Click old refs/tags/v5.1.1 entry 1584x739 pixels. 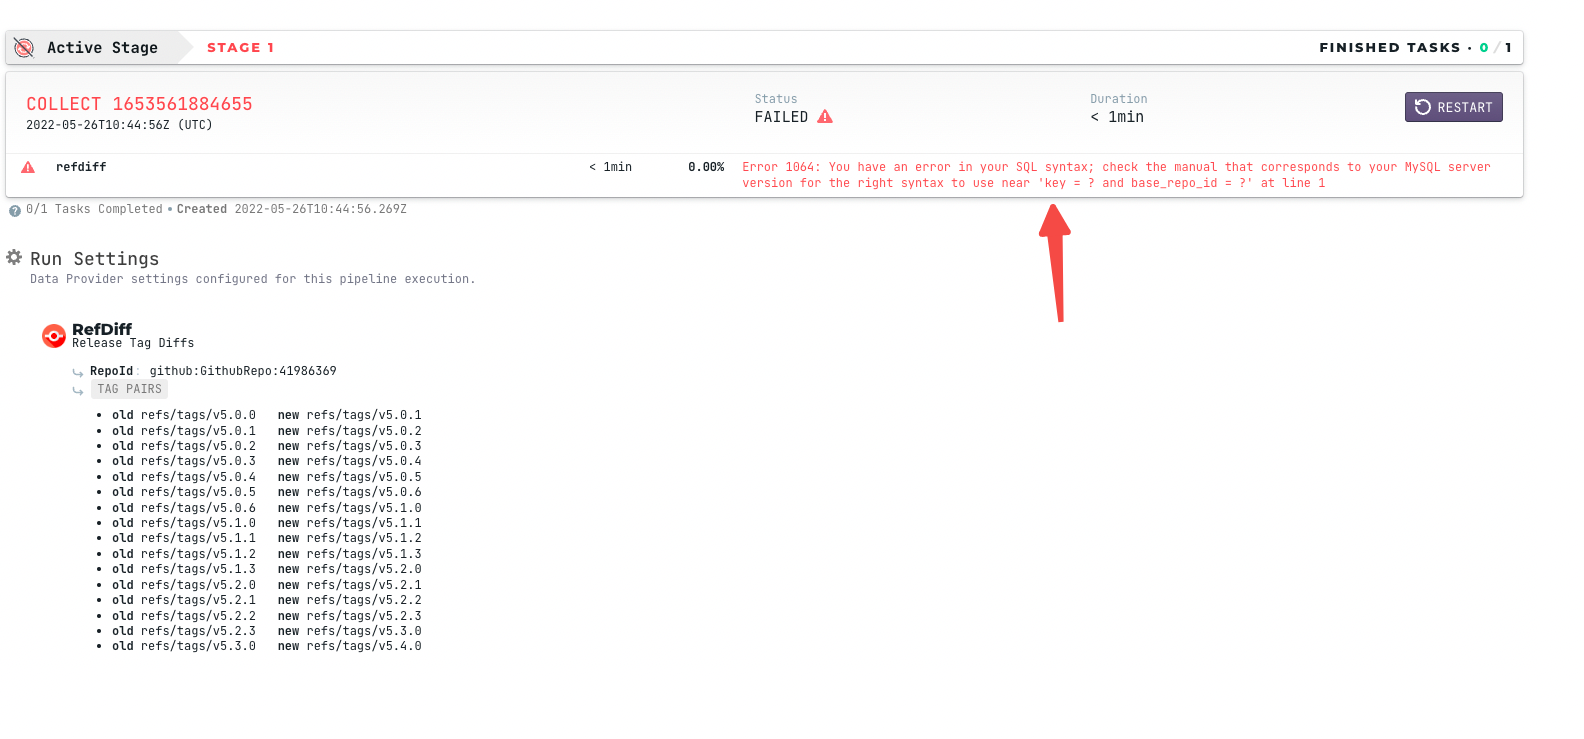[184, 538]
